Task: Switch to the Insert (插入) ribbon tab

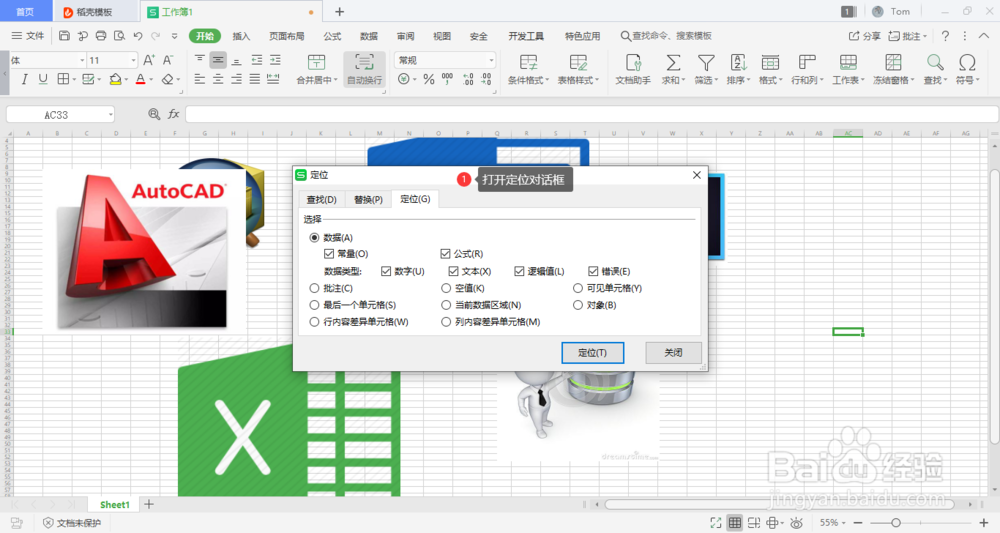Action: pyautogui.click(x=241, y=36)
